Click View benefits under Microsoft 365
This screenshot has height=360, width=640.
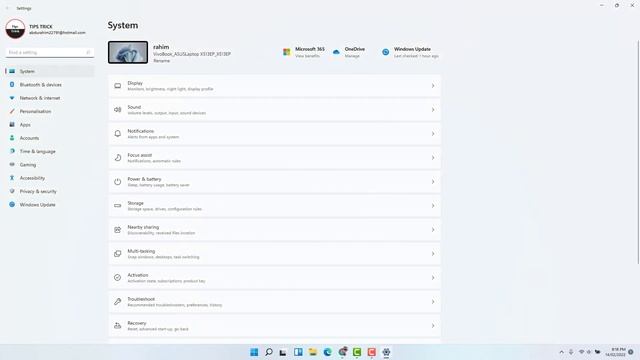[x=307, y=56]
